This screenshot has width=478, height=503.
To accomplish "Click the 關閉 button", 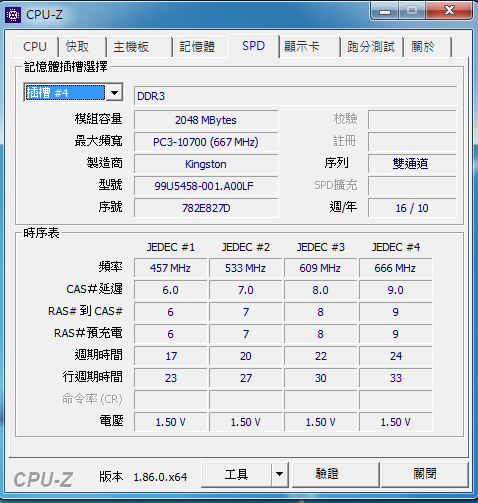I will tap(425, 474).
